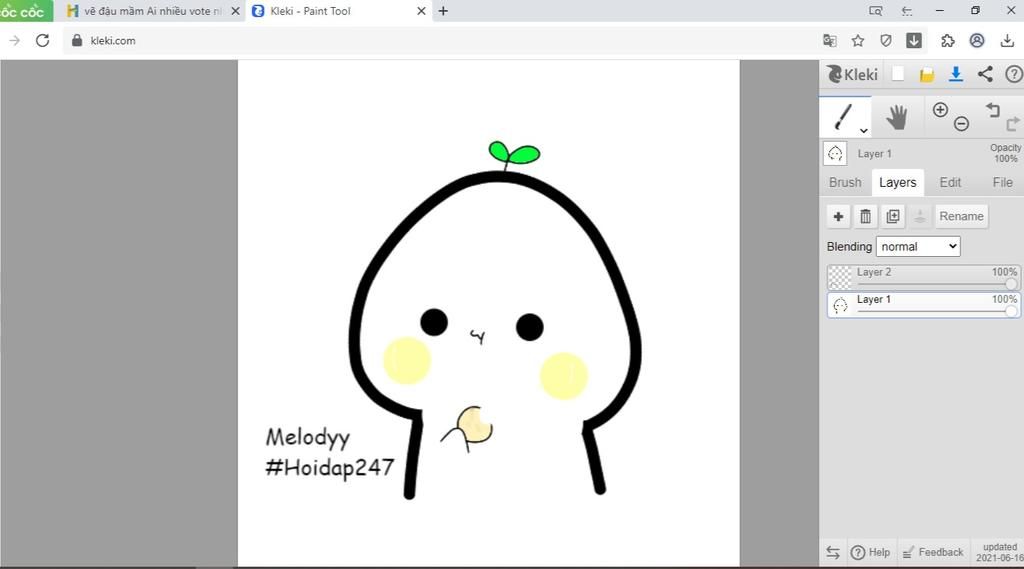Select the Brush tool
1024x569 pixels.
pyautogui.click(x=844, y=118)
